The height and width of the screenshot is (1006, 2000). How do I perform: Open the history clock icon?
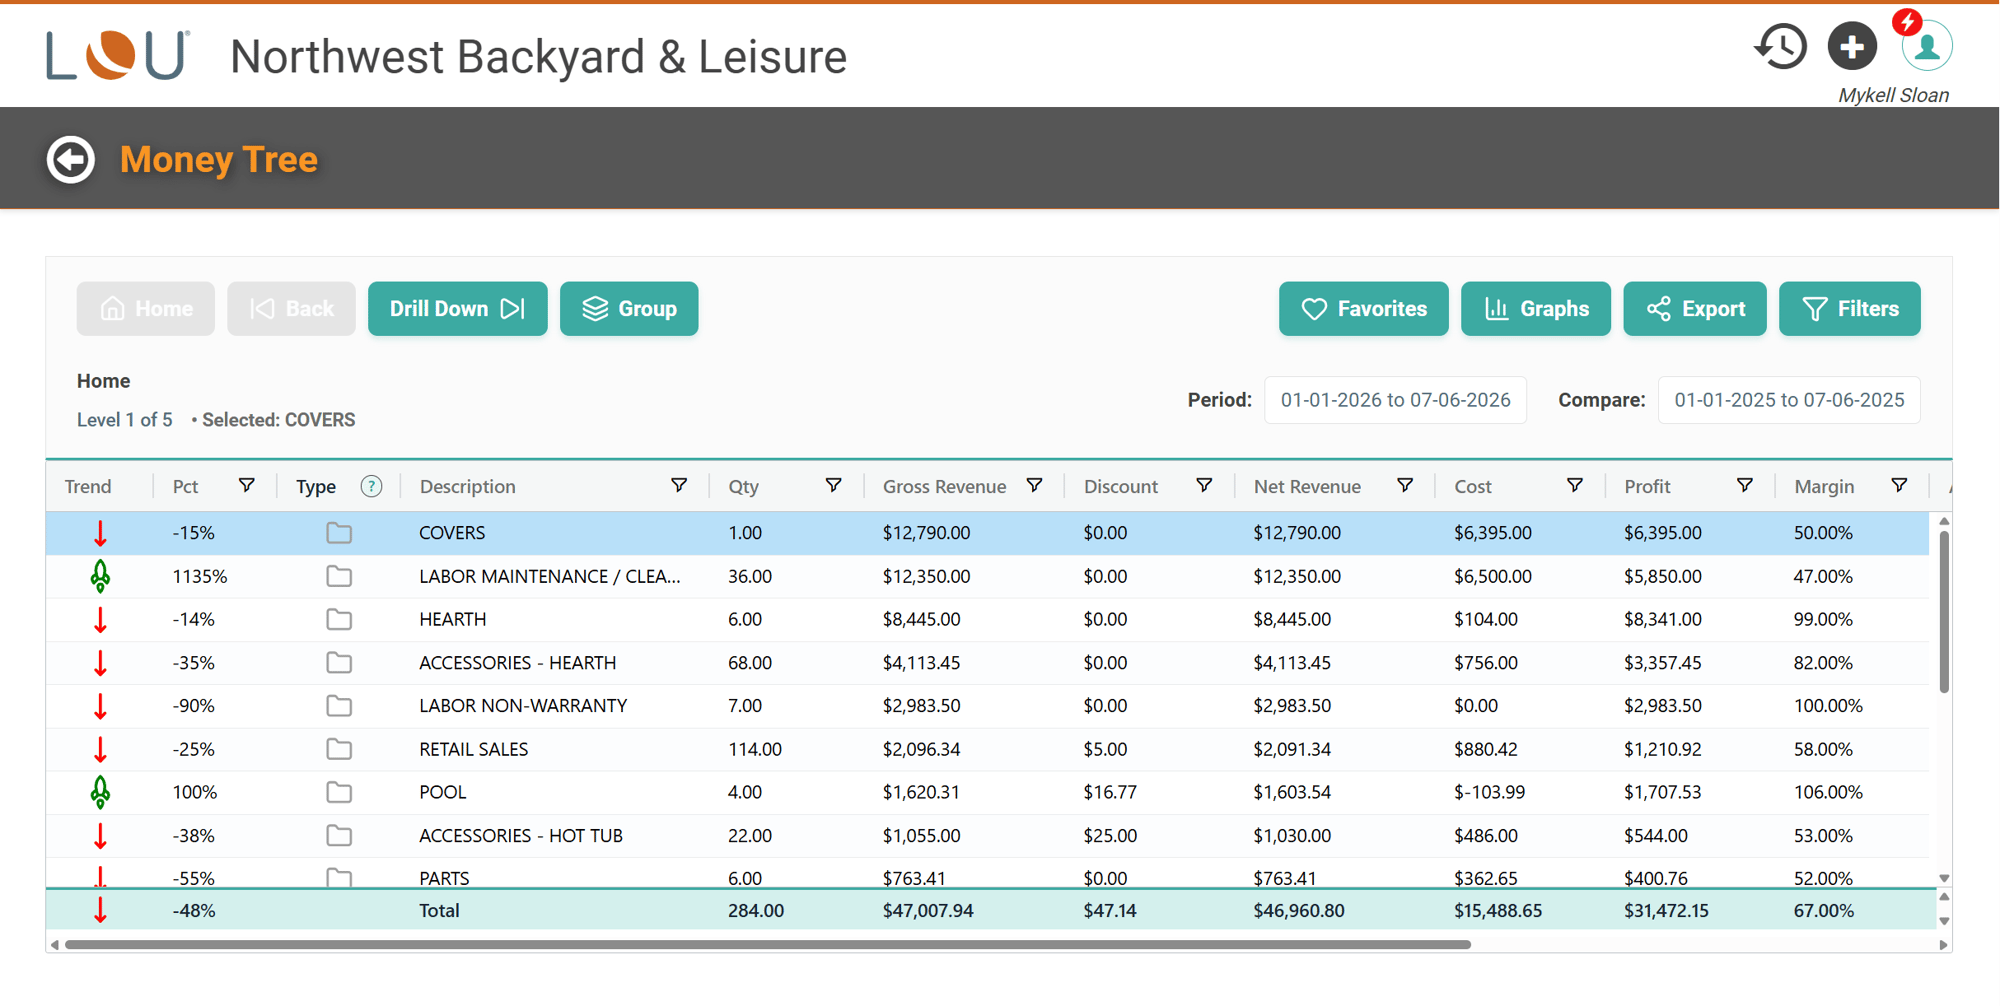pyautogui.click(x=1781, y=46)
